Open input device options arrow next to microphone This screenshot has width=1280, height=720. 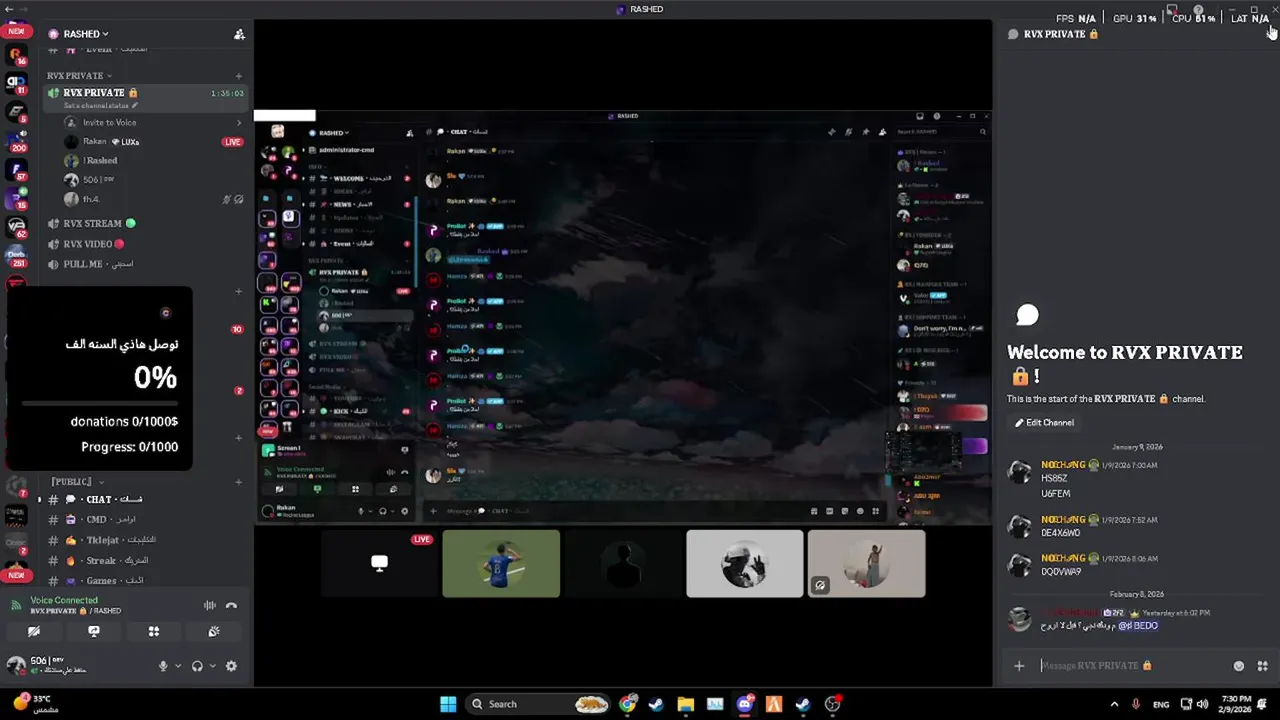click(178, 666)
